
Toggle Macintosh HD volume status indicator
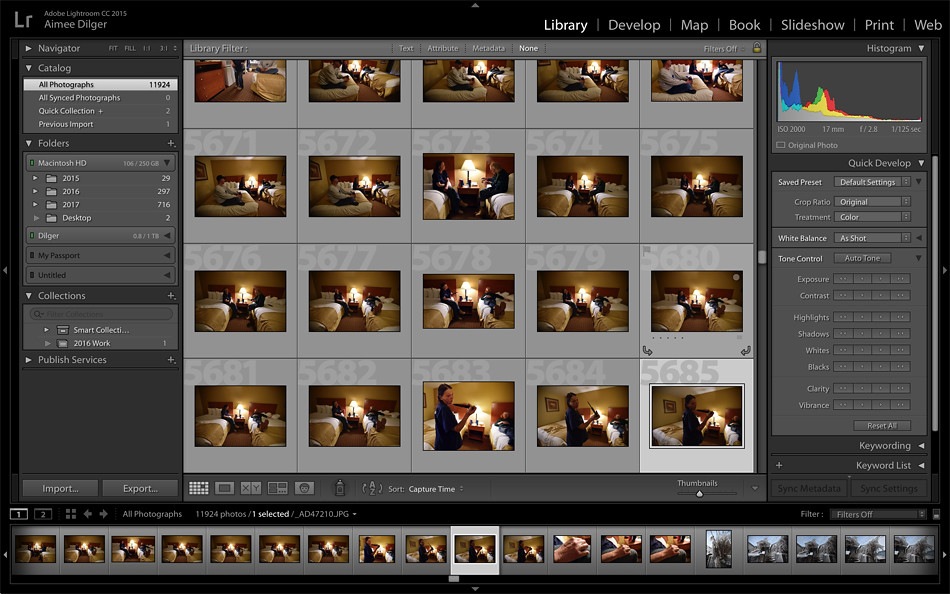point(32,163)
